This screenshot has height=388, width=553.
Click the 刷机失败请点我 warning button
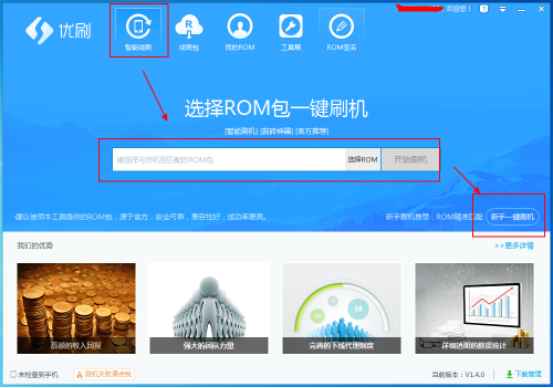(x=104, y=374)
